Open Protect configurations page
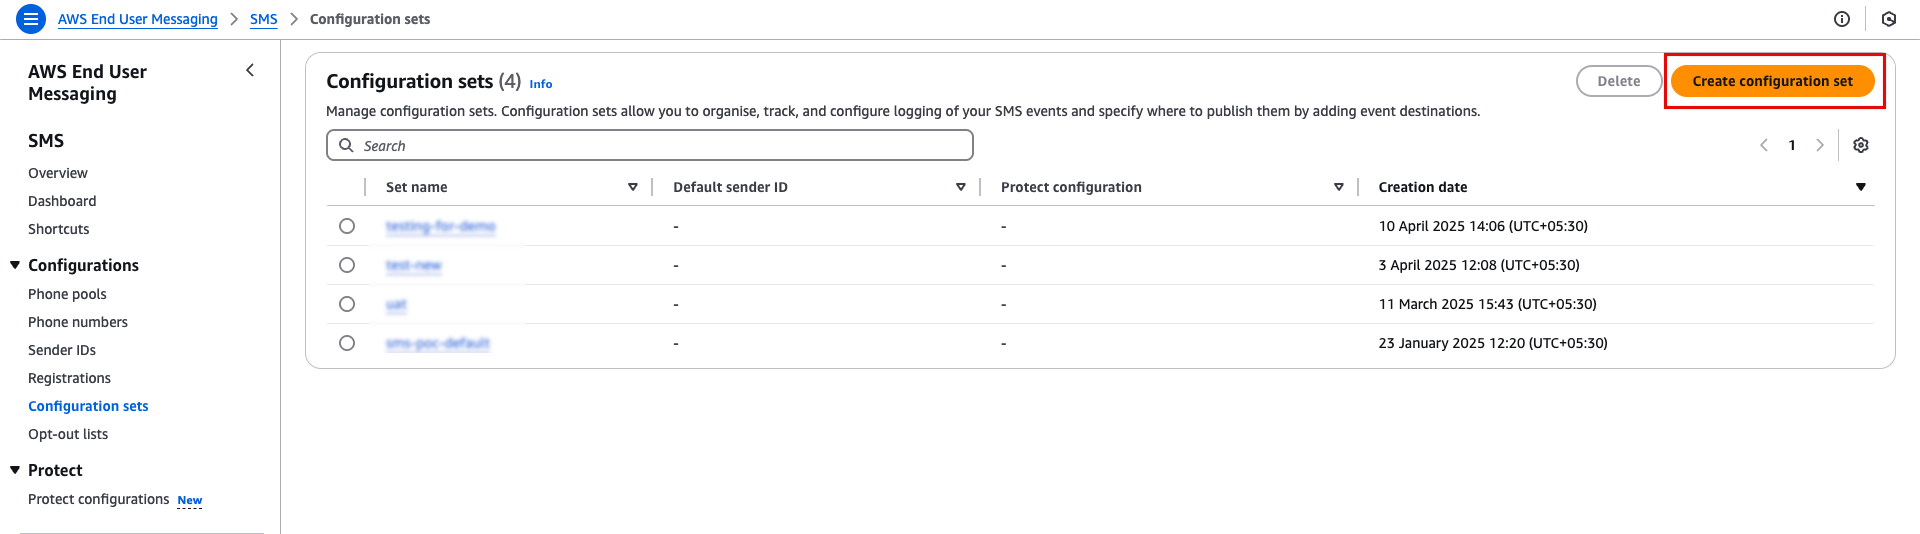Viewport: 1920px width, 534px height. (x=99, y=499)
